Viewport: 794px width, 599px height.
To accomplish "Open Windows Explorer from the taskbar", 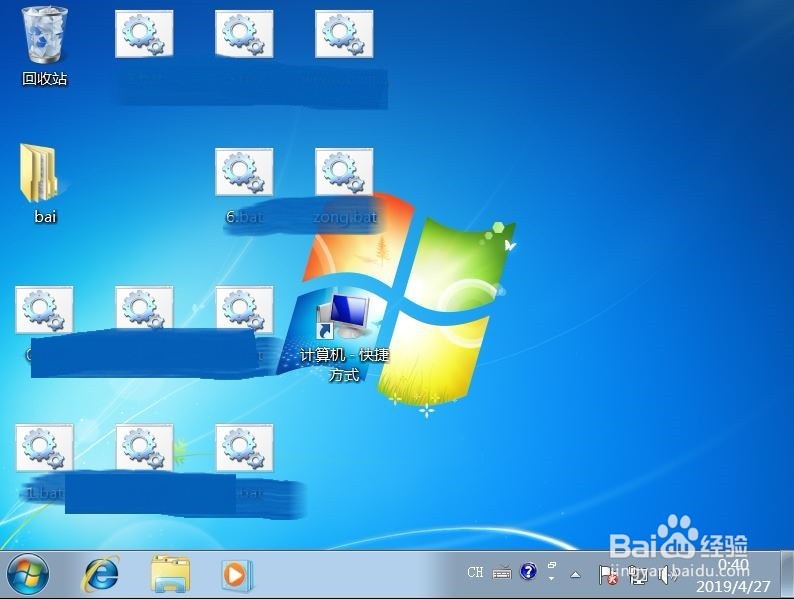I will pos(170,575).
